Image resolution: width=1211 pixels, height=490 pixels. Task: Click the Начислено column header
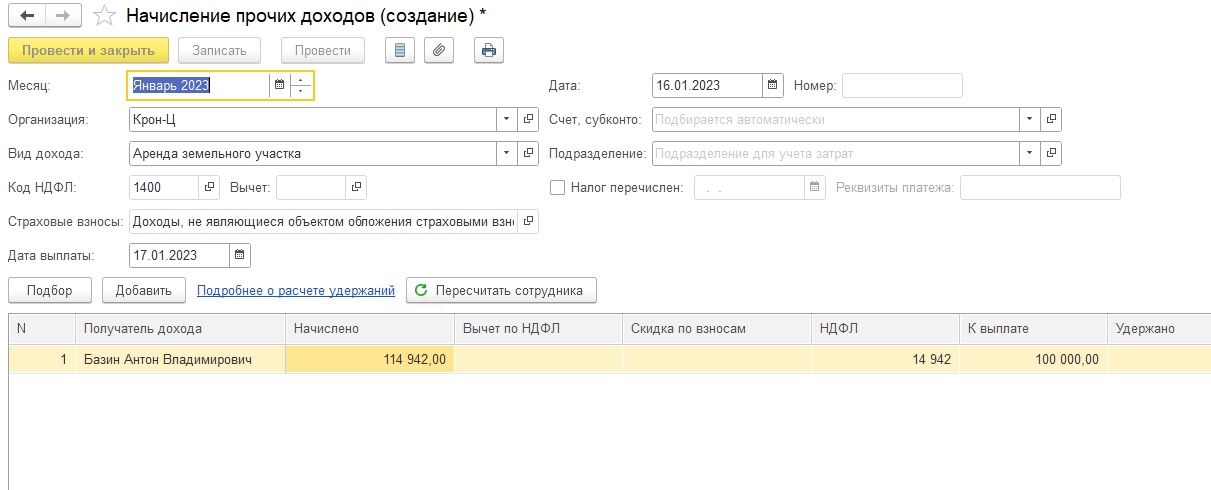point(369,328)
